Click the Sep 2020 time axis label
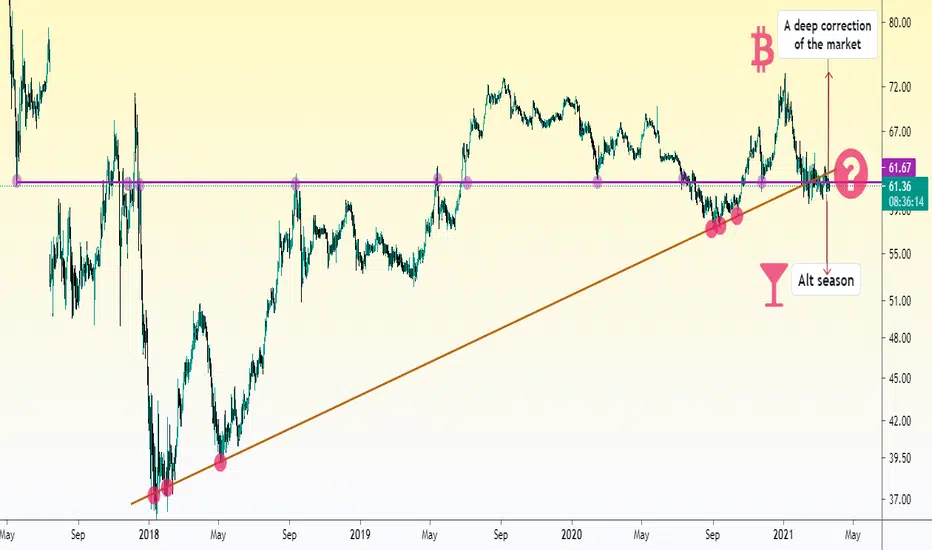This screenshot has height=550, width=932. tap(713, 535)
